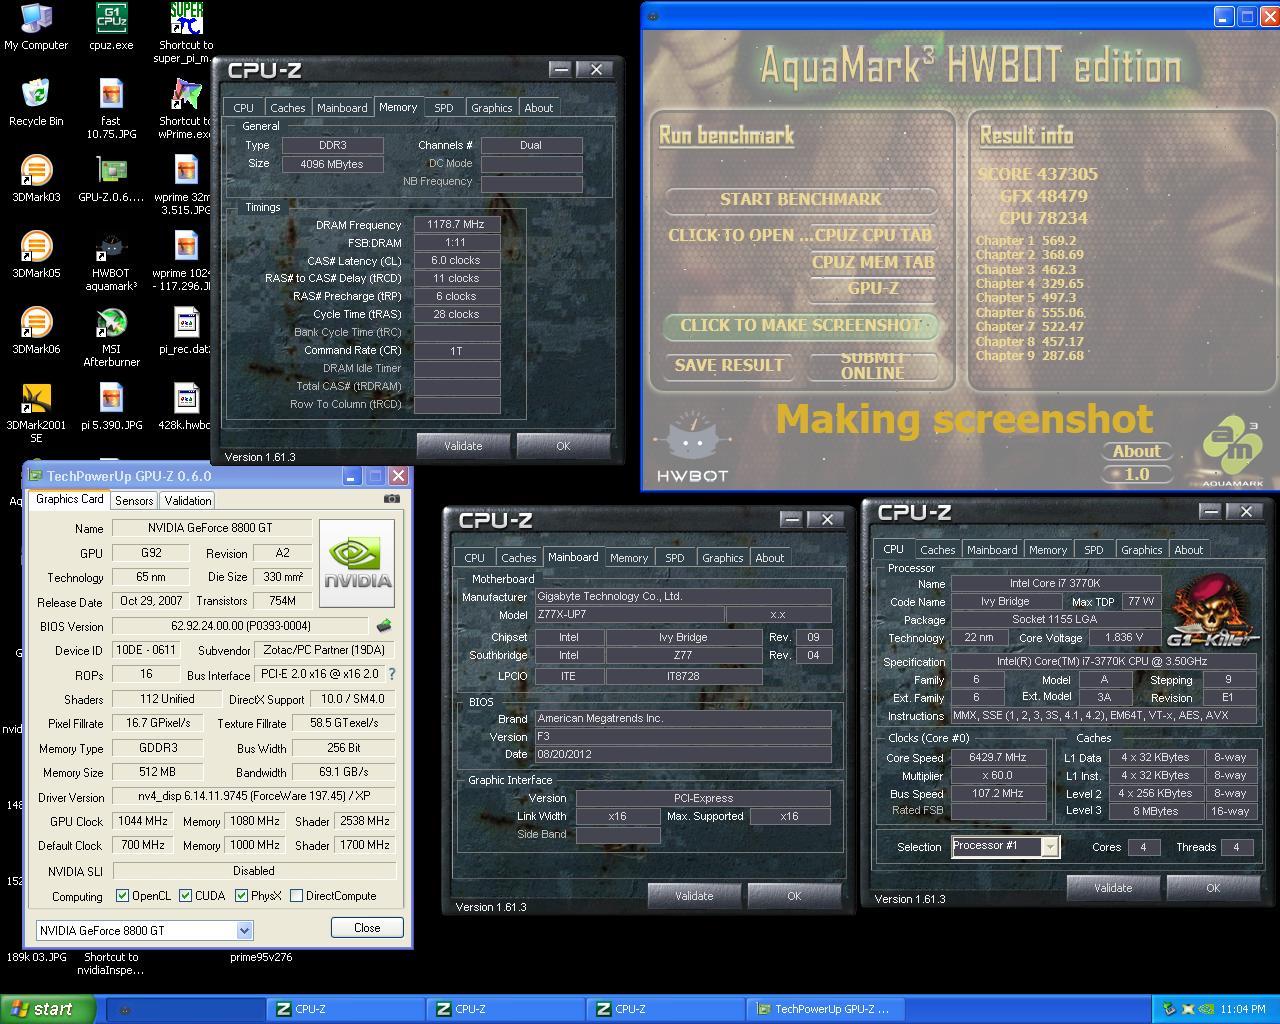
Task: Open the pi_rec.dat file icon
Action: [186, 331]
